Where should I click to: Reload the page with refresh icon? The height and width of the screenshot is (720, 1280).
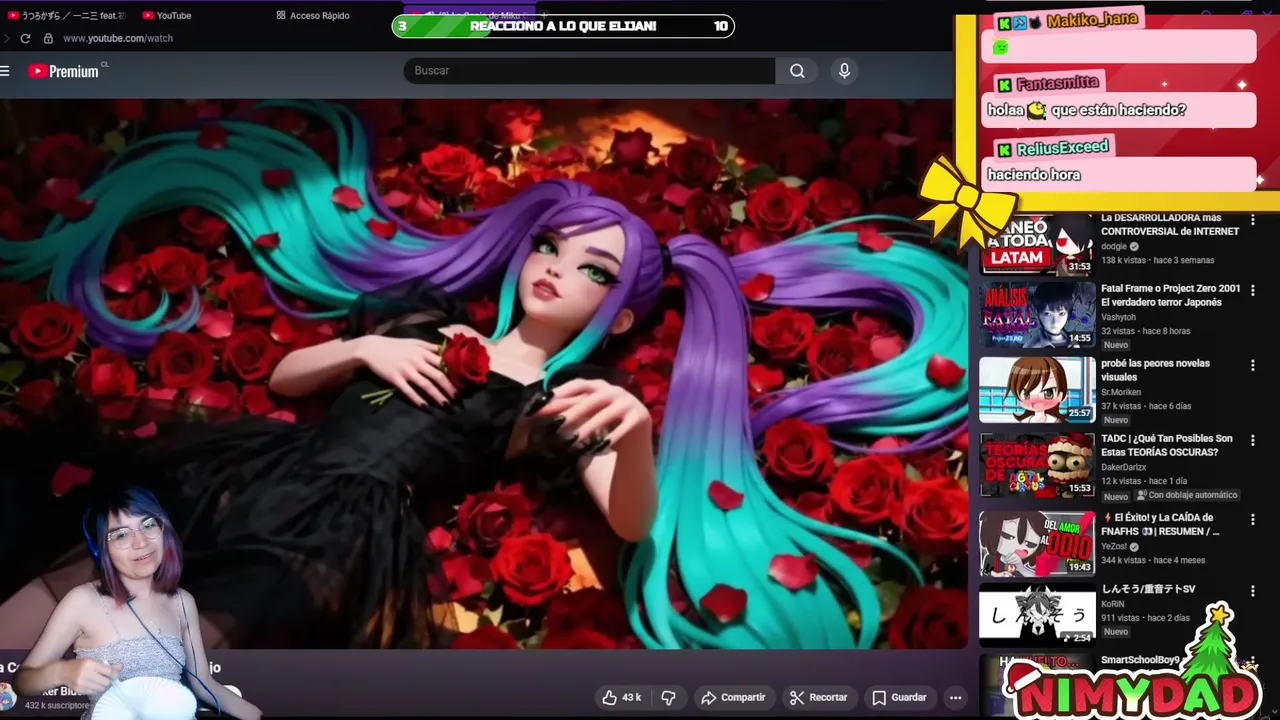pyautogui.click(x=25, y=38)
